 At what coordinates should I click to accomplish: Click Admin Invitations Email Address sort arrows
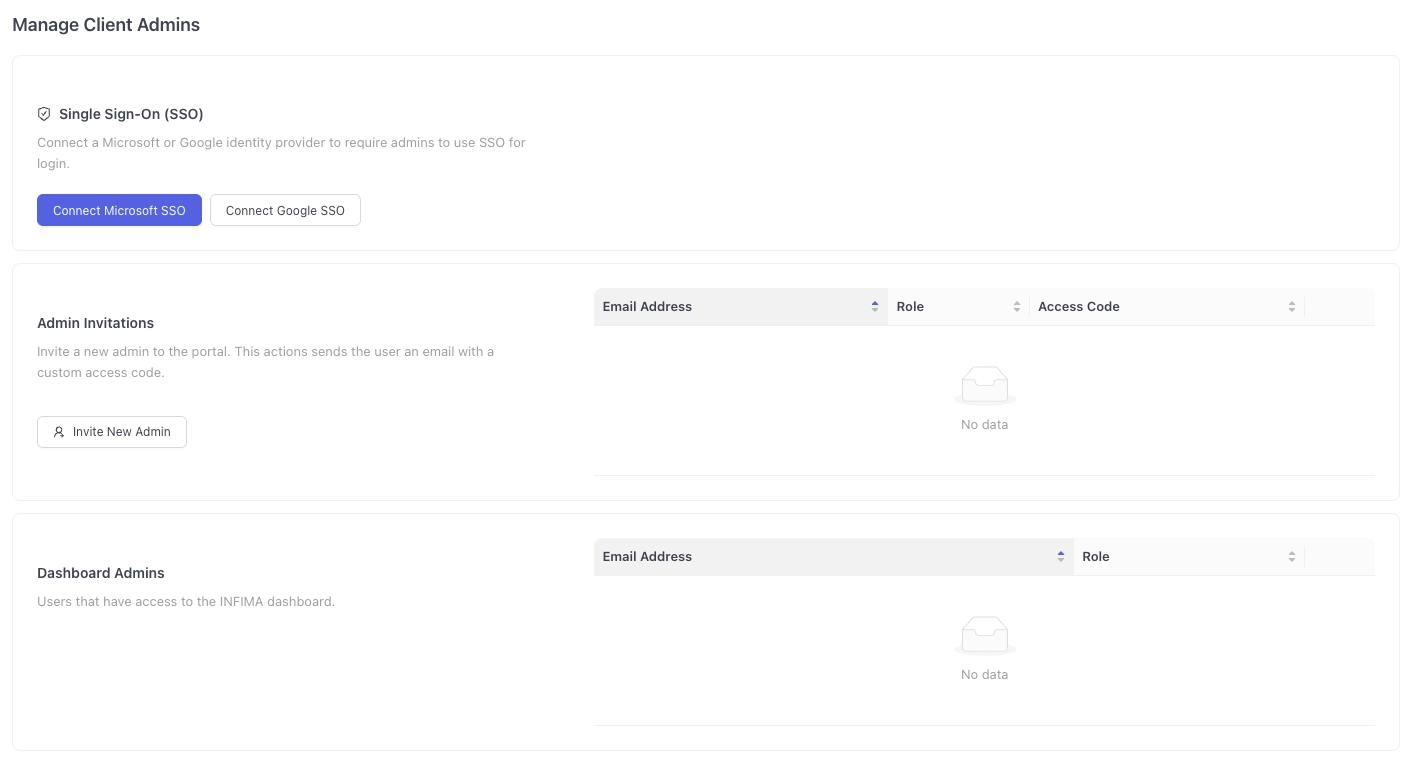[875, 307]
